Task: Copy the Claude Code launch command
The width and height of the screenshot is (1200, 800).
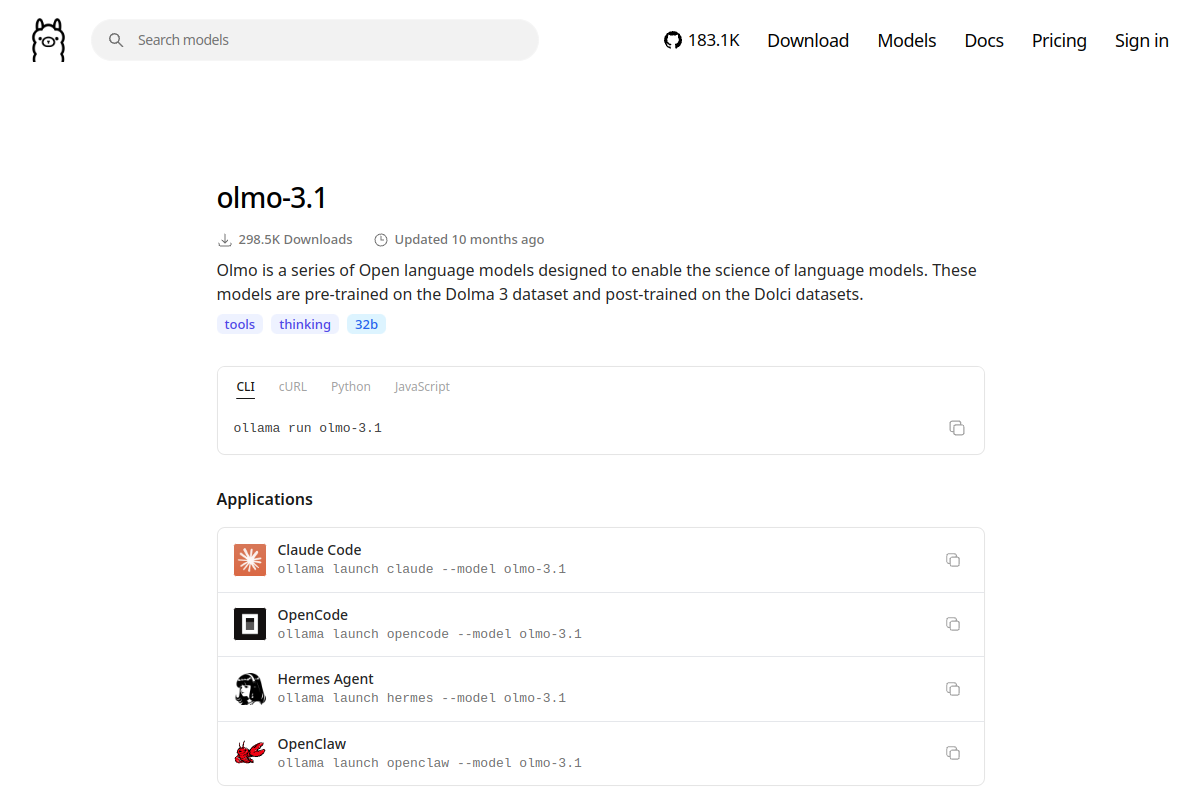Action: point(953,560)
